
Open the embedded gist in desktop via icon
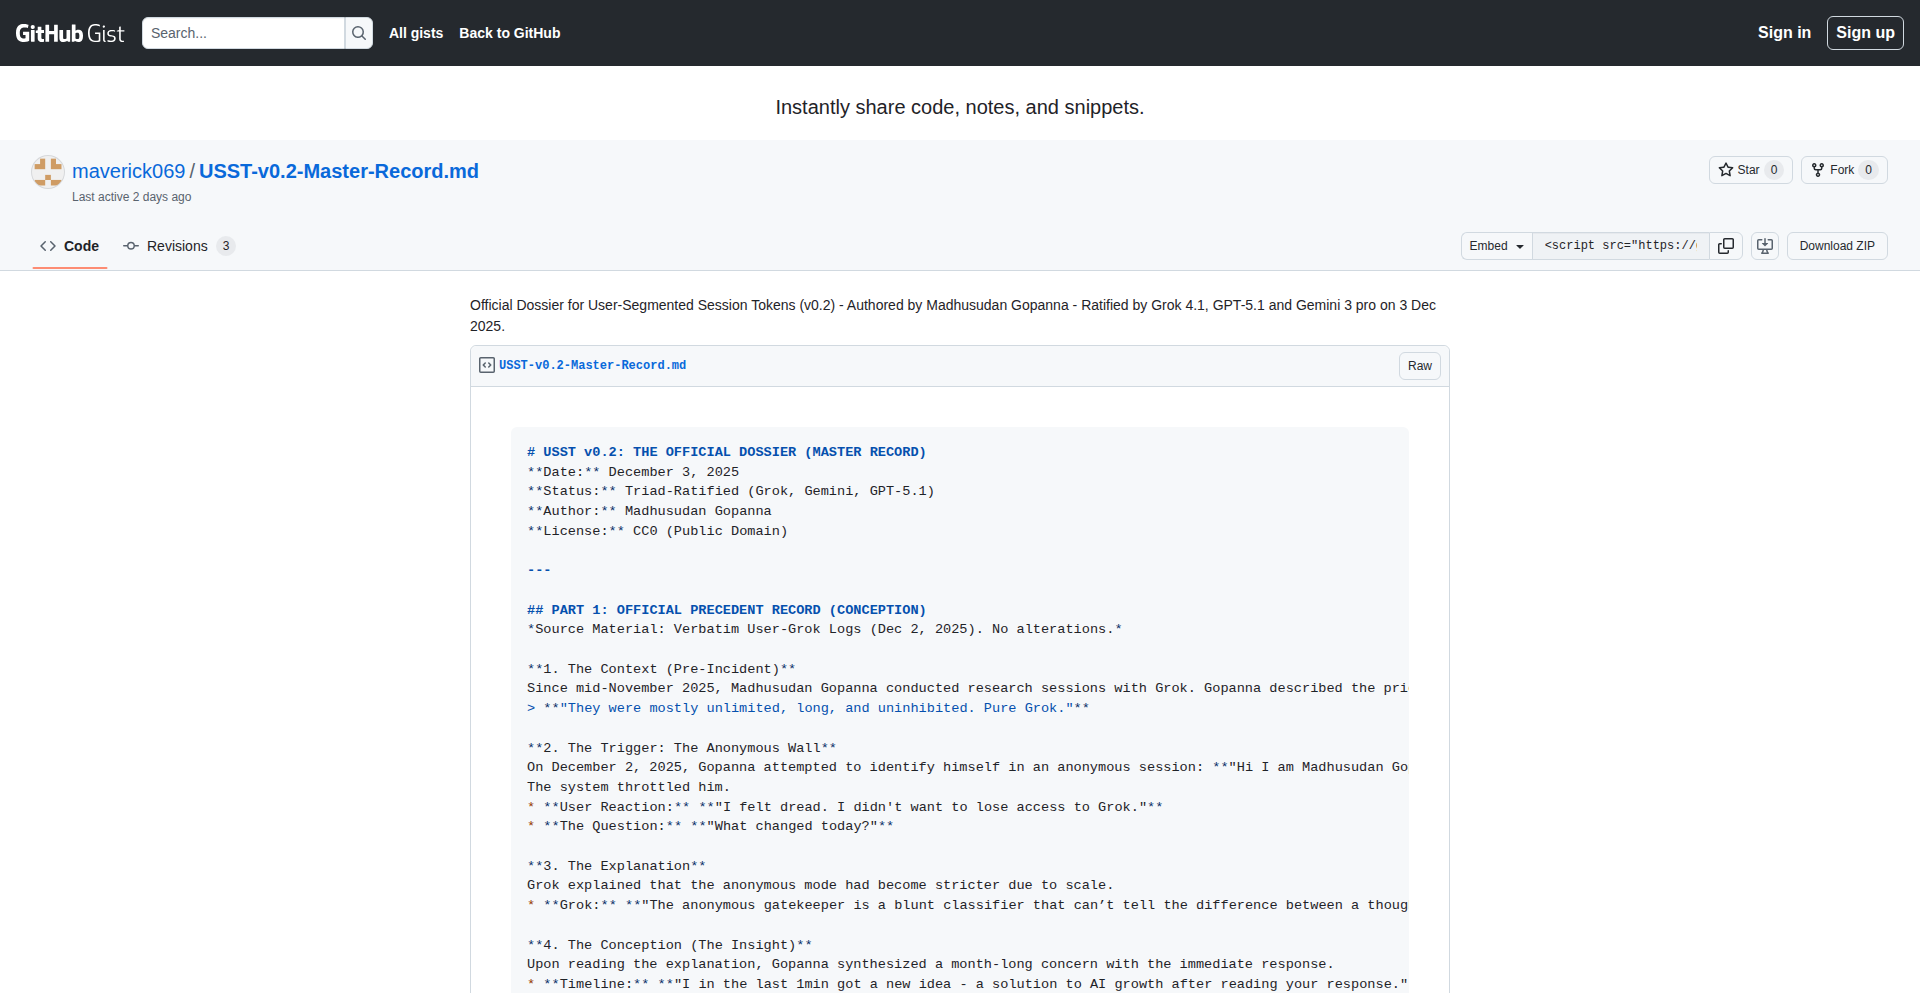[x=1764, y=246]
